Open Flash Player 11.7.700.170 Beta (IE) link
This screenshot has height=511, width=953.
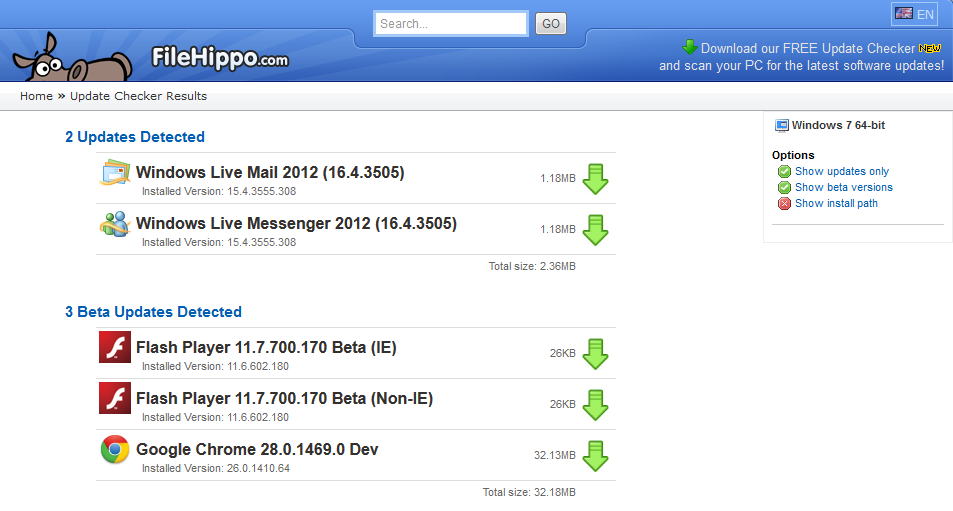pos(266,348)
